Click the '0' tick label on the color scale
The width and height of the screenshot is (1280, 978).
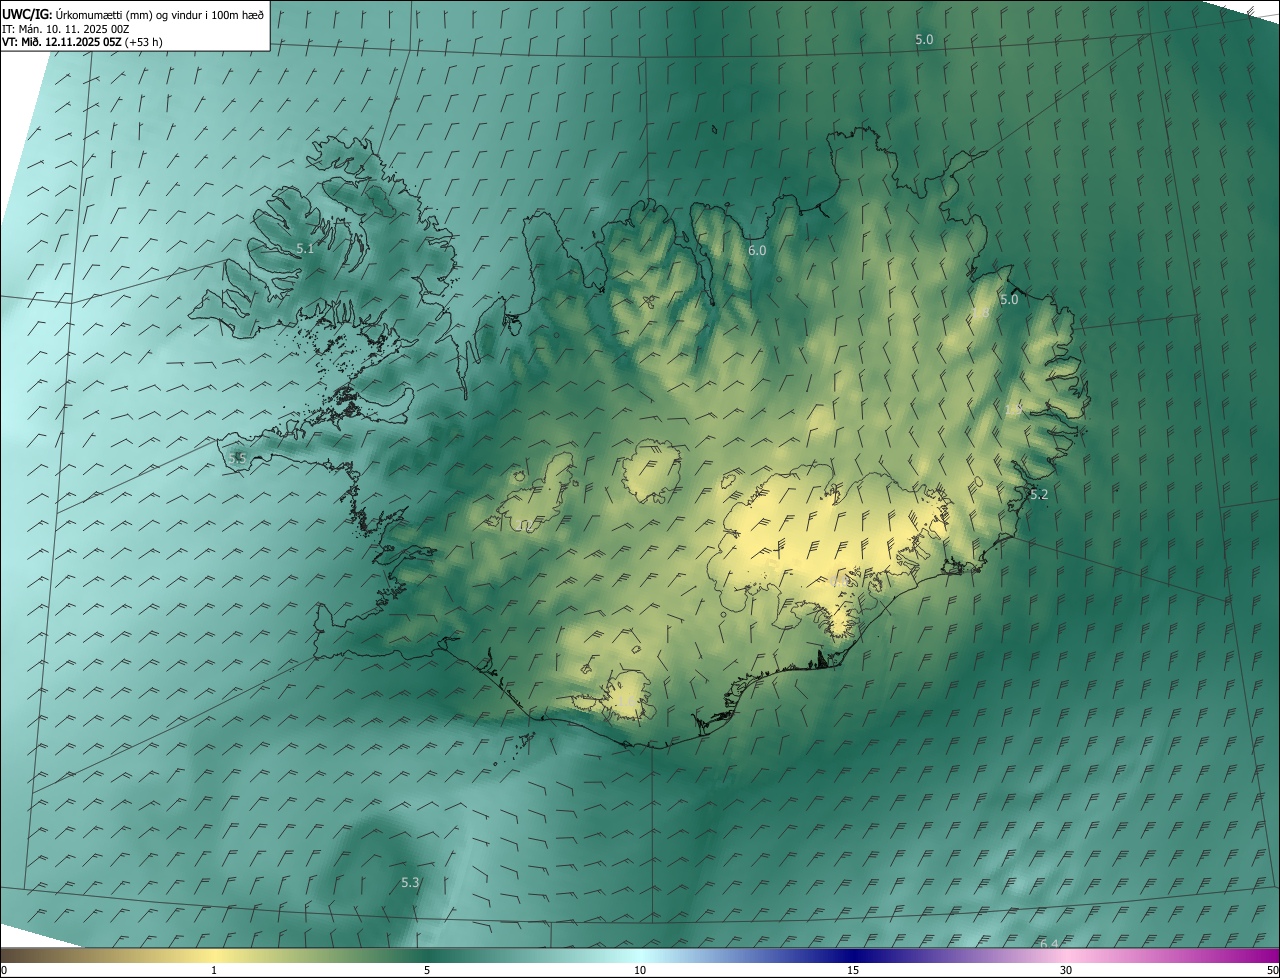4,971
